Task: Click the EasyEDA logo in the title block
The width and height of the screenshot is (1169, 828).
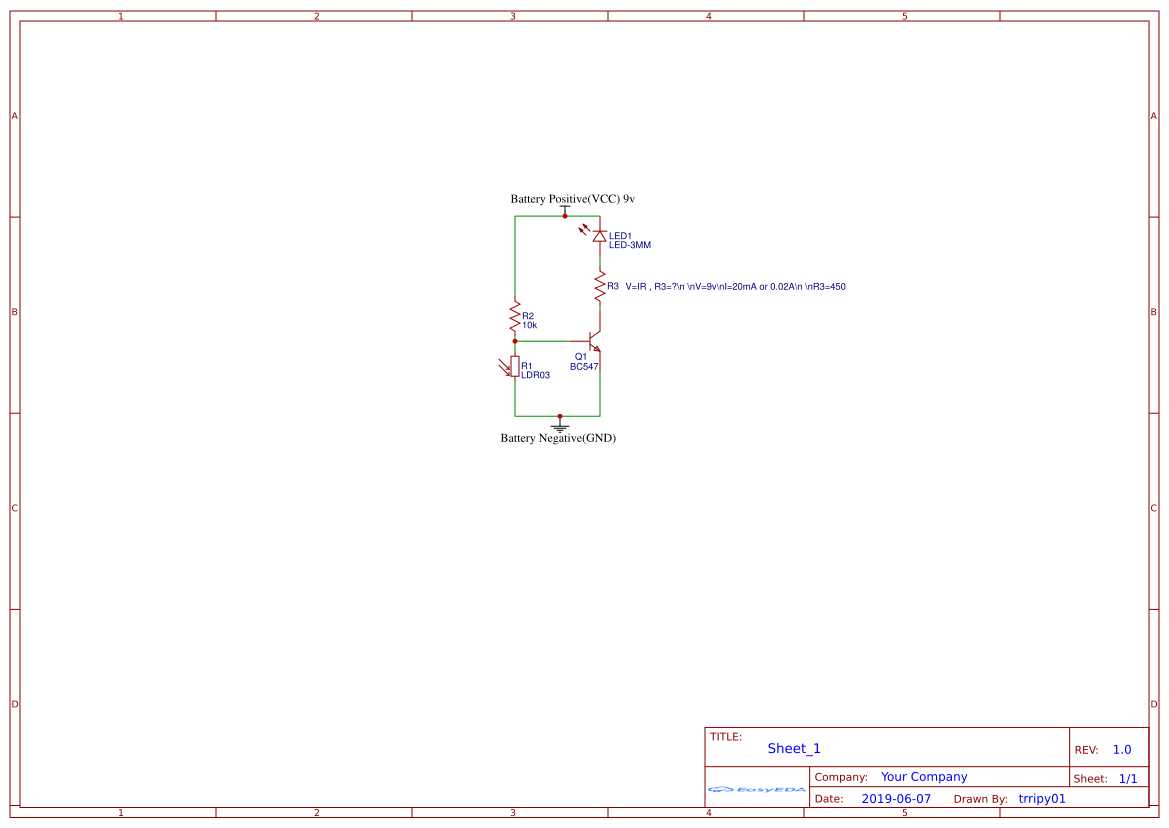Action: tap(755, 790)
